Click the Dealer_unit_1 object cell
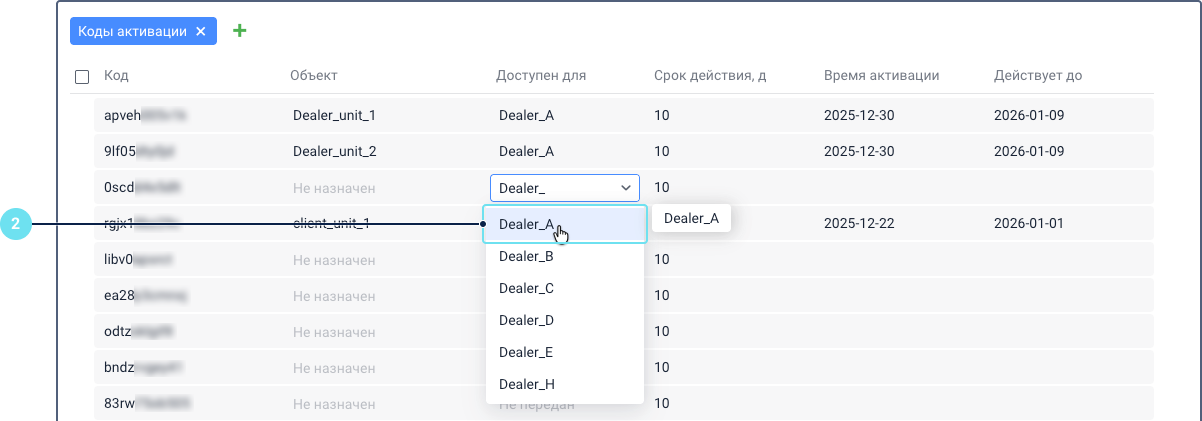Screen dimensions: 1202x421 pyautogui.click(x=334, y=115)
